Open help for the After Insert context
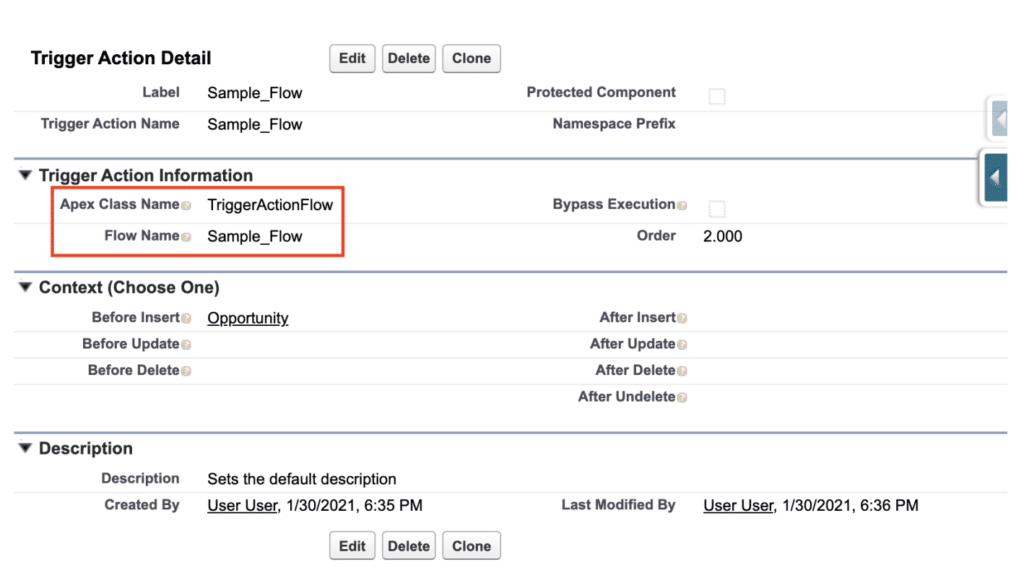The width and height of the screenshot is (1024, 578). (x=681, y=318)
